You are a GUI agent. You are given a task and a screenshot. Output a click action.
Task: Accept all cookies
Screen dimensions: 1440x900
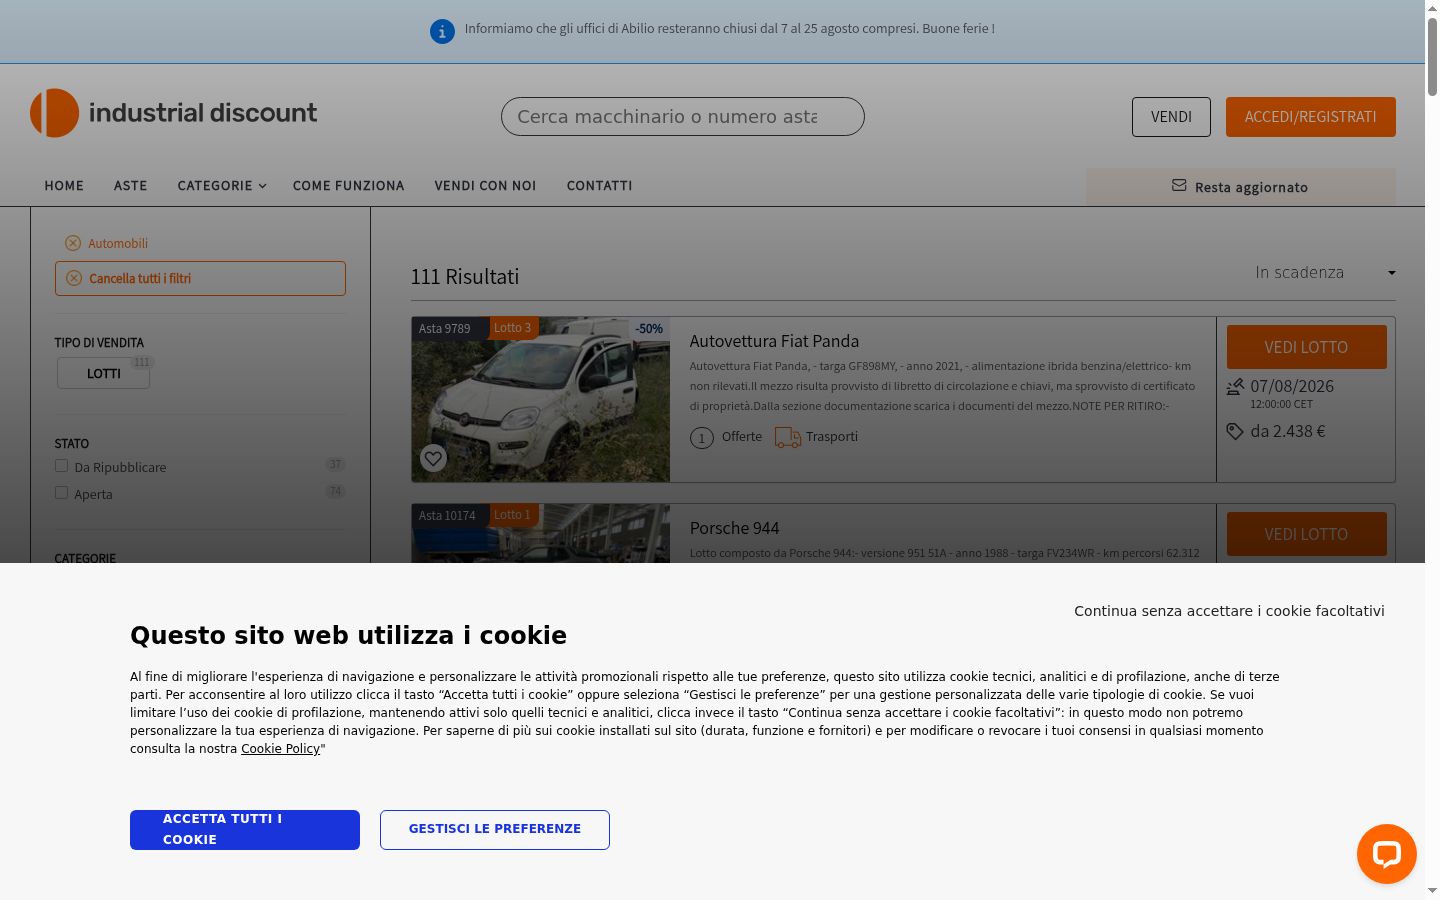[x=245, y=830]
